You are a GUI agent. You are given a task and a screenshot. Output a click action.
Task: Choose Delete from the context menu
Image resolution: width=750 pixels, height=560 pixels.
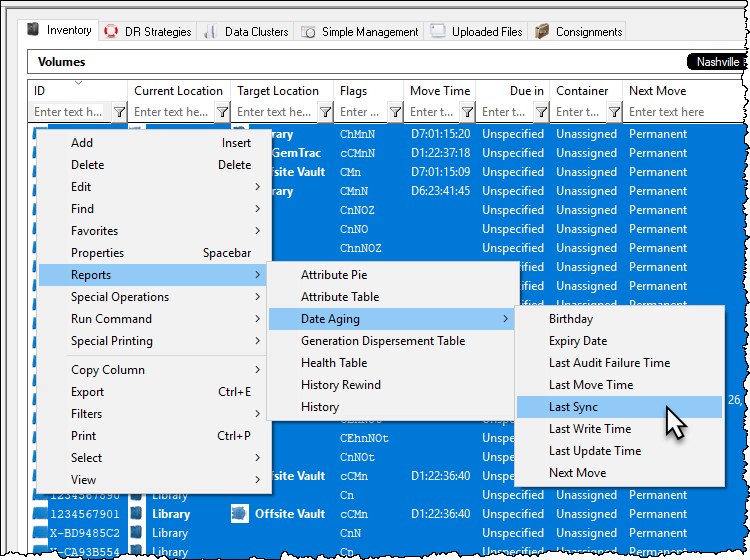tap(154, 165)
